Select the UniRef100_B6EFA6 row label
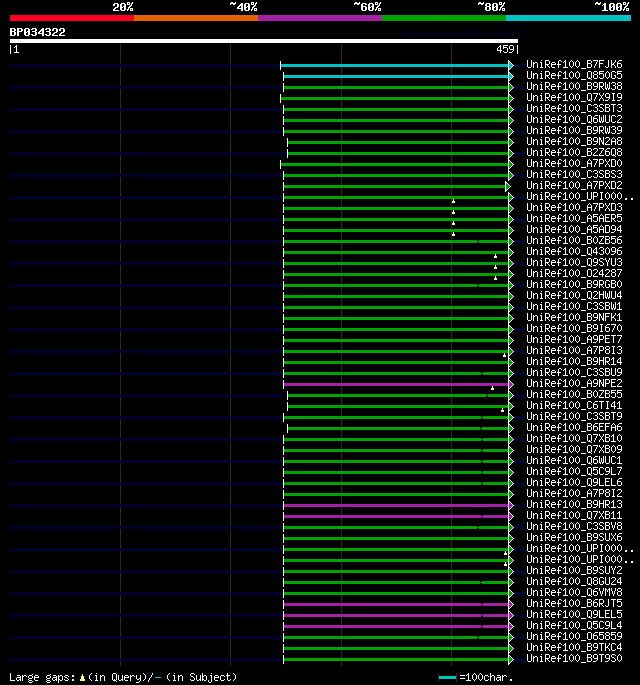This screenshot has height=685, width=640. [574, 428]
